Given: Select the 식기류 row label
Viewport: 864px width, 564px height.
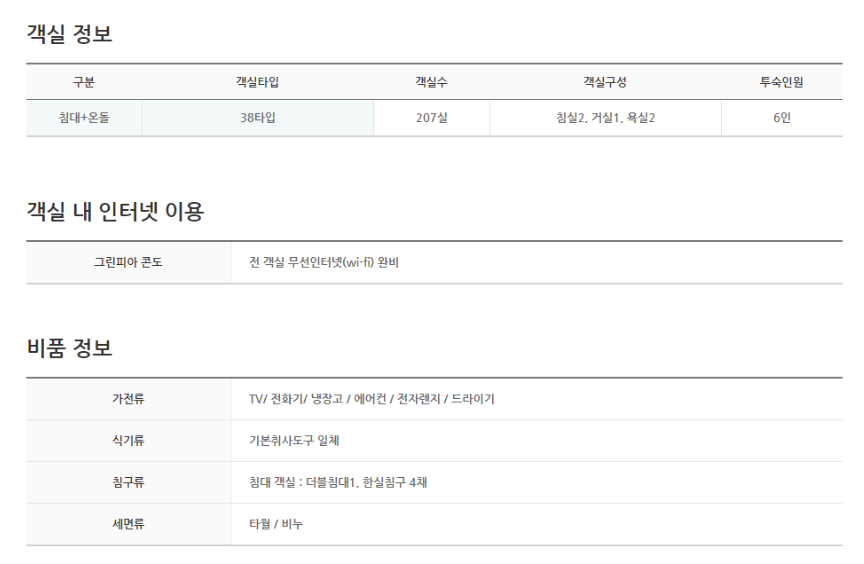Looking at the screenshot, I should click(x=128, y=441).
